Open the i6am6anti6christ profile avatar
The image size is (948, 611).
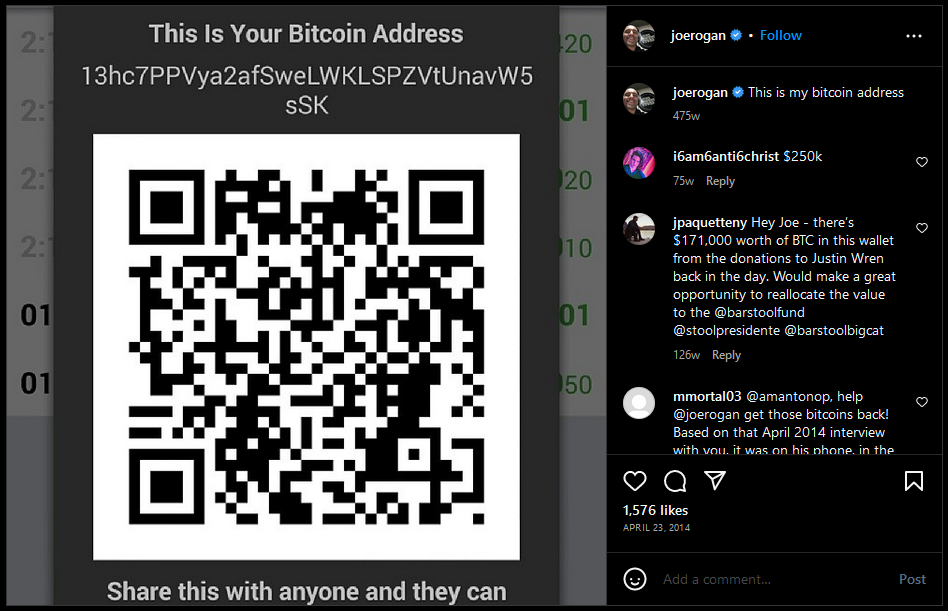tap(639, 163)
